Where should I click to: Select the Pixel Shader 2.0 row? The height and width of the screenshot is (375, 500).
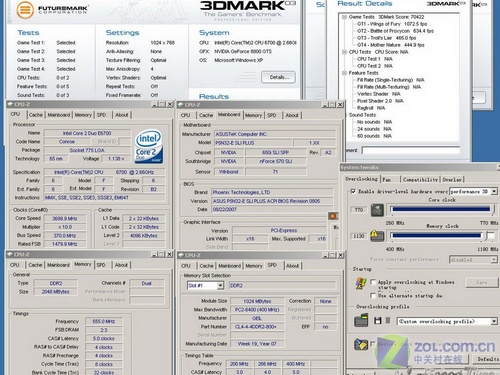pos(380,101)
